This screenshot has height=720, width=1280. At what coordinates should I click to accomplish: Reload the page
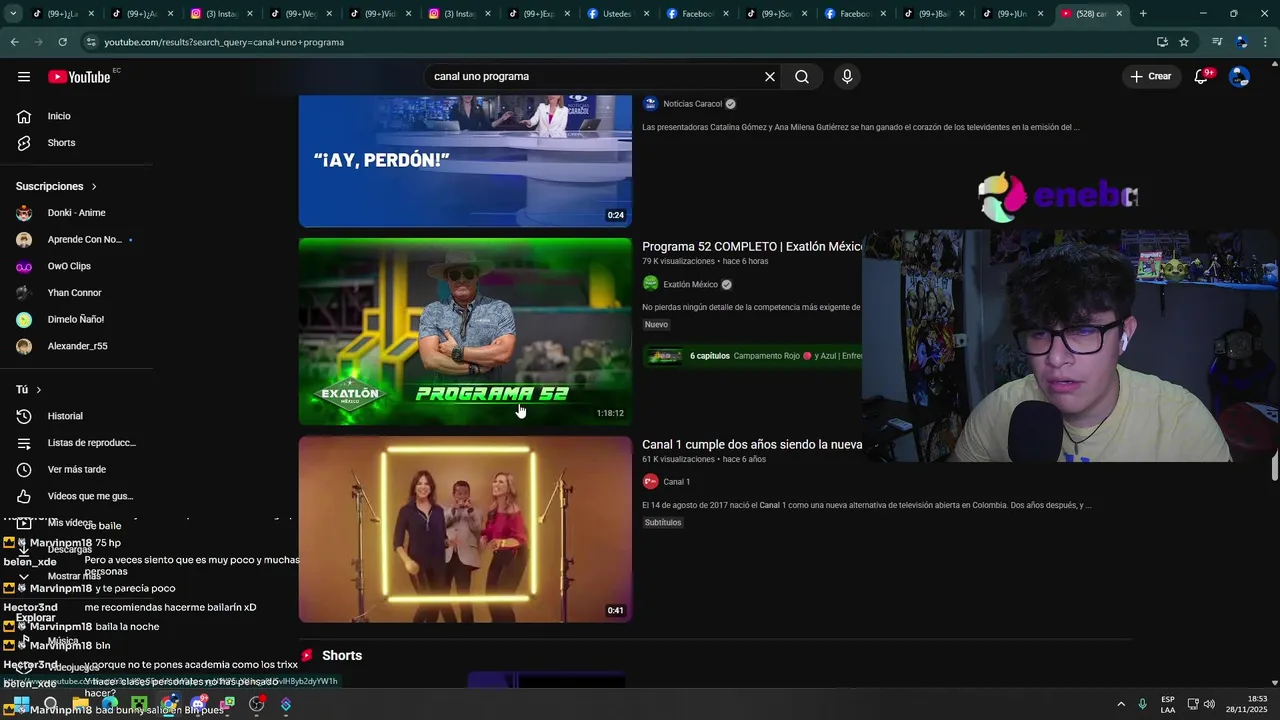click(x=62, y=42)
